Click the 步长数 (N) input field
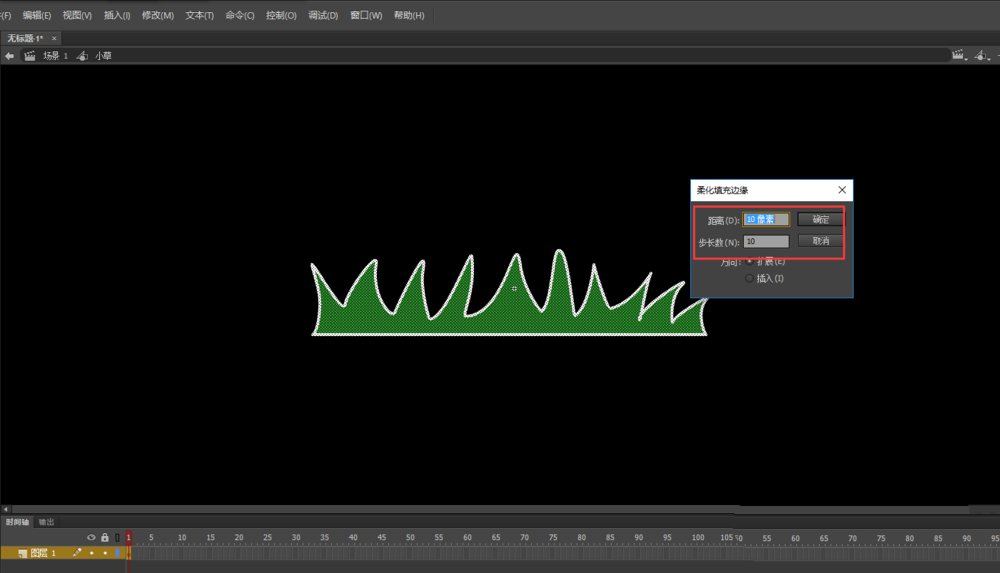 tap(766, 241)
